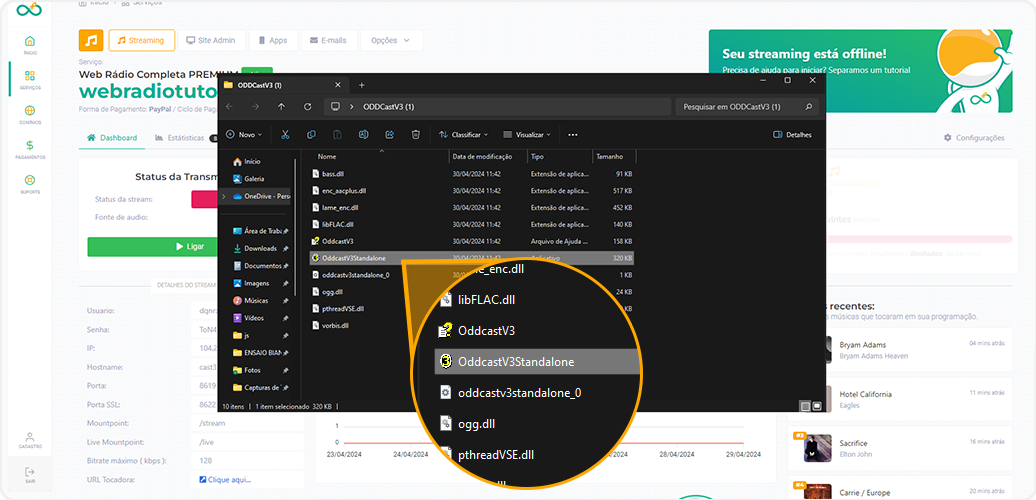Open the Novo dropdown in Explorer

click(x=244, y=135)
